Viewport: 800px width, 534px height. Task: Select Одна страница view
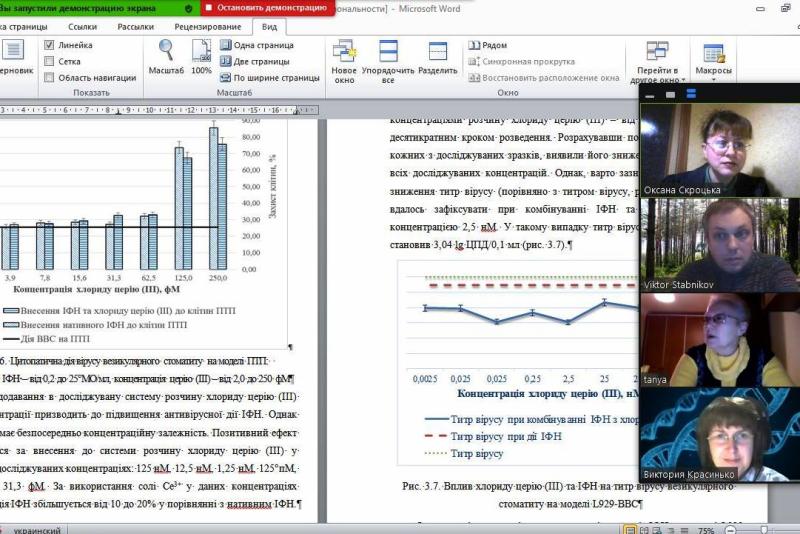point(257,45)
